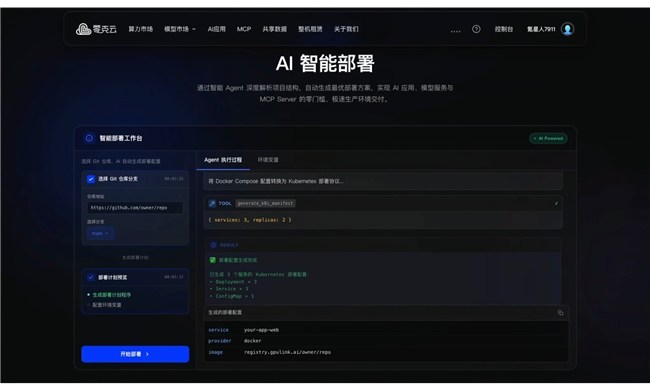Copy the generated deployment config
Screen dimensions: 650x390
[560, 313]
